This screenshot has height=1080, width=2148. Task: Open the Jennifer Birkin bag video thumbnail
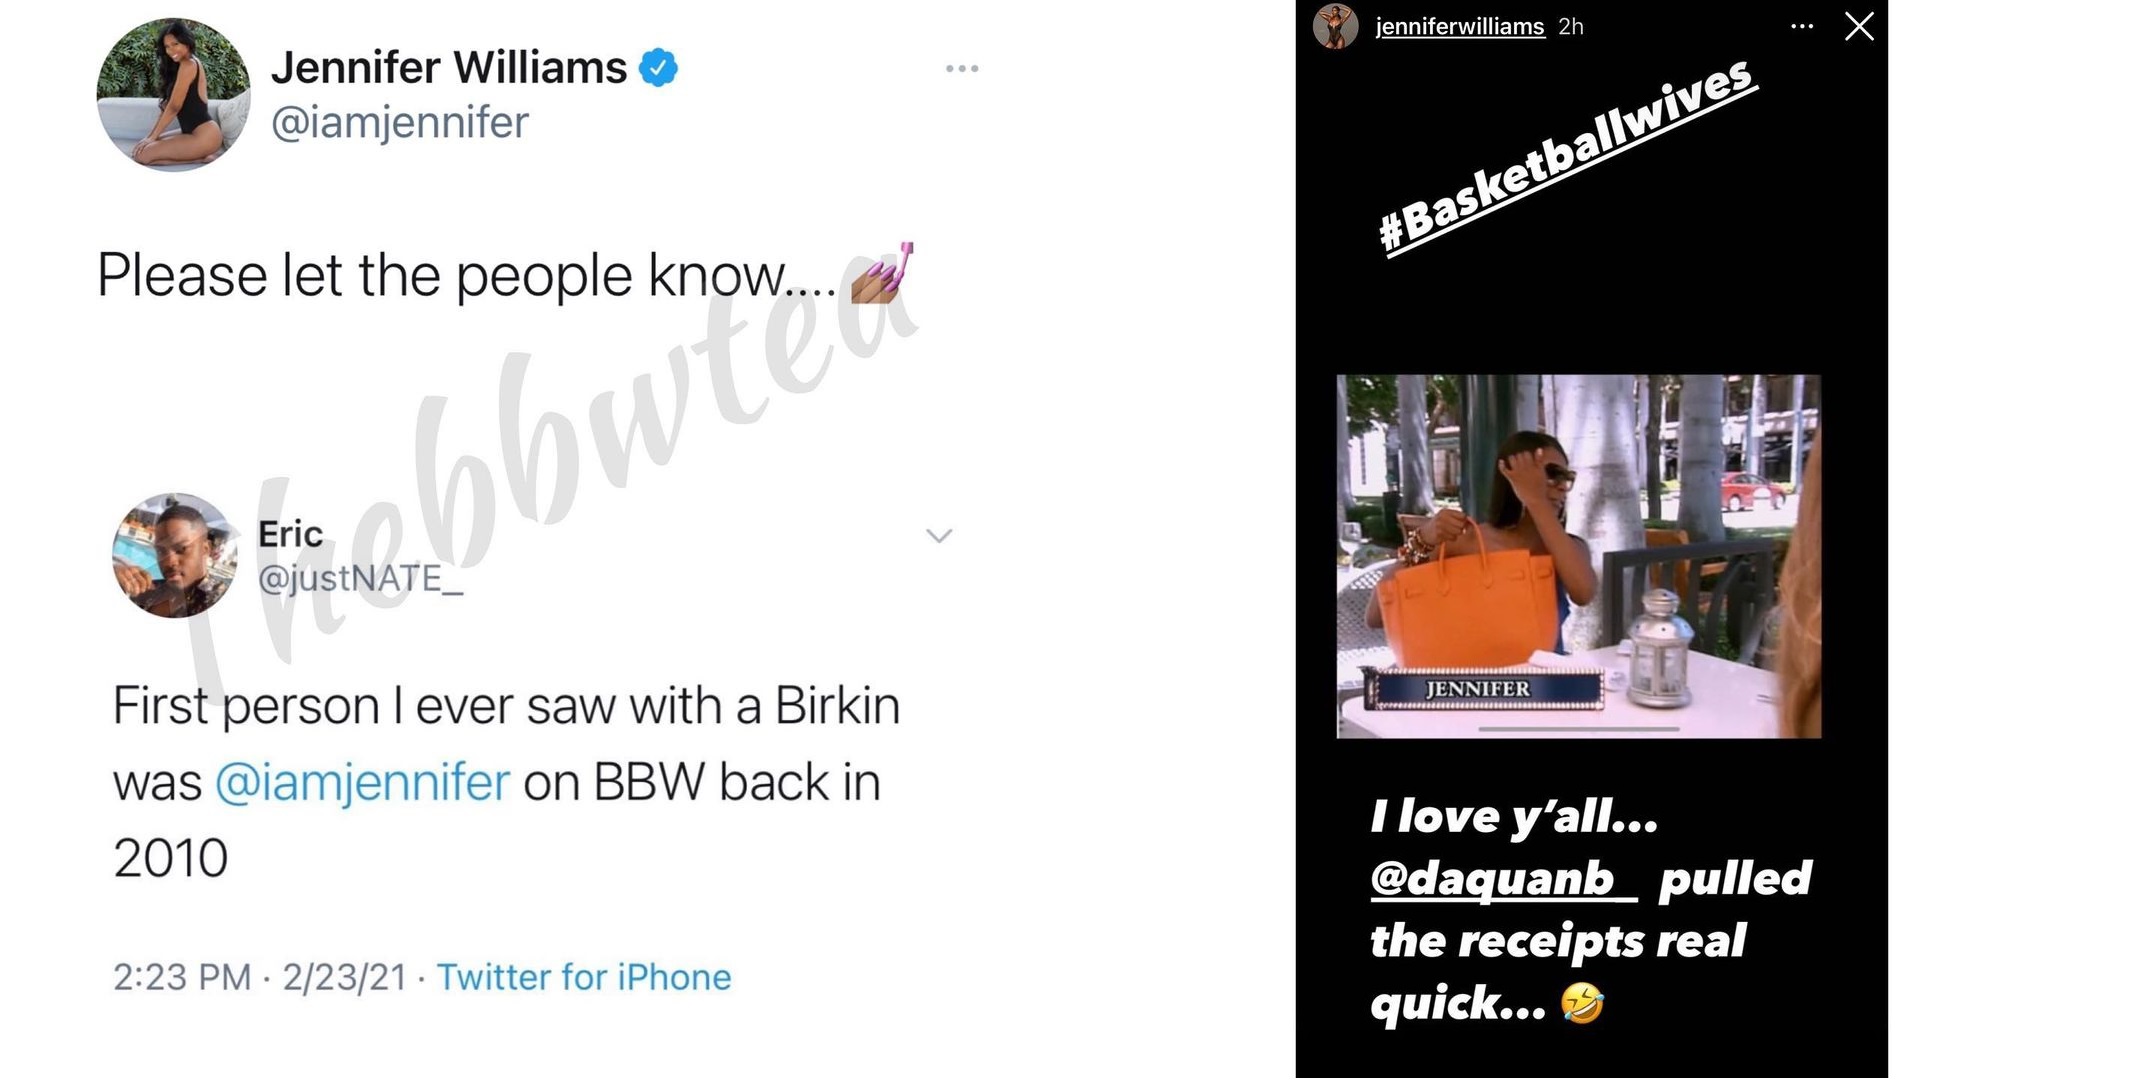click(1578, 556)
